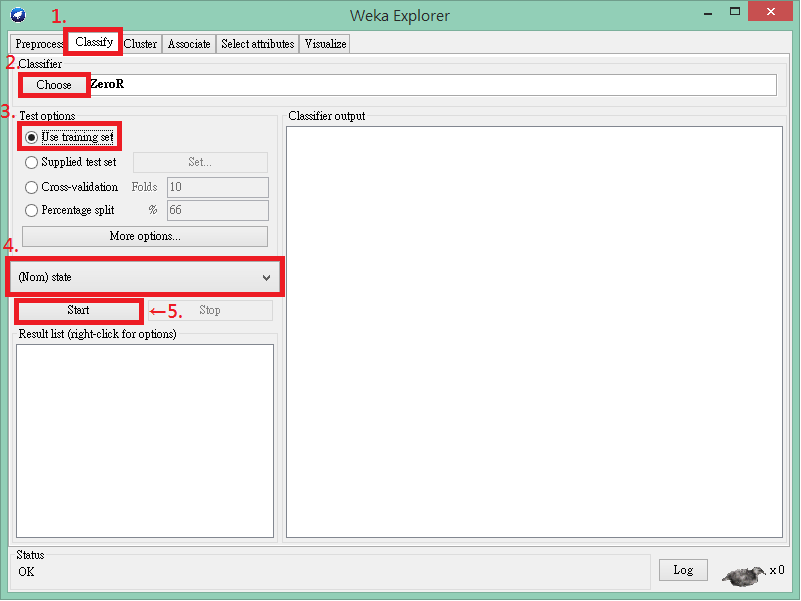Maximize the Weka Explorer window

pyautogui.click(x=735, y=11)
